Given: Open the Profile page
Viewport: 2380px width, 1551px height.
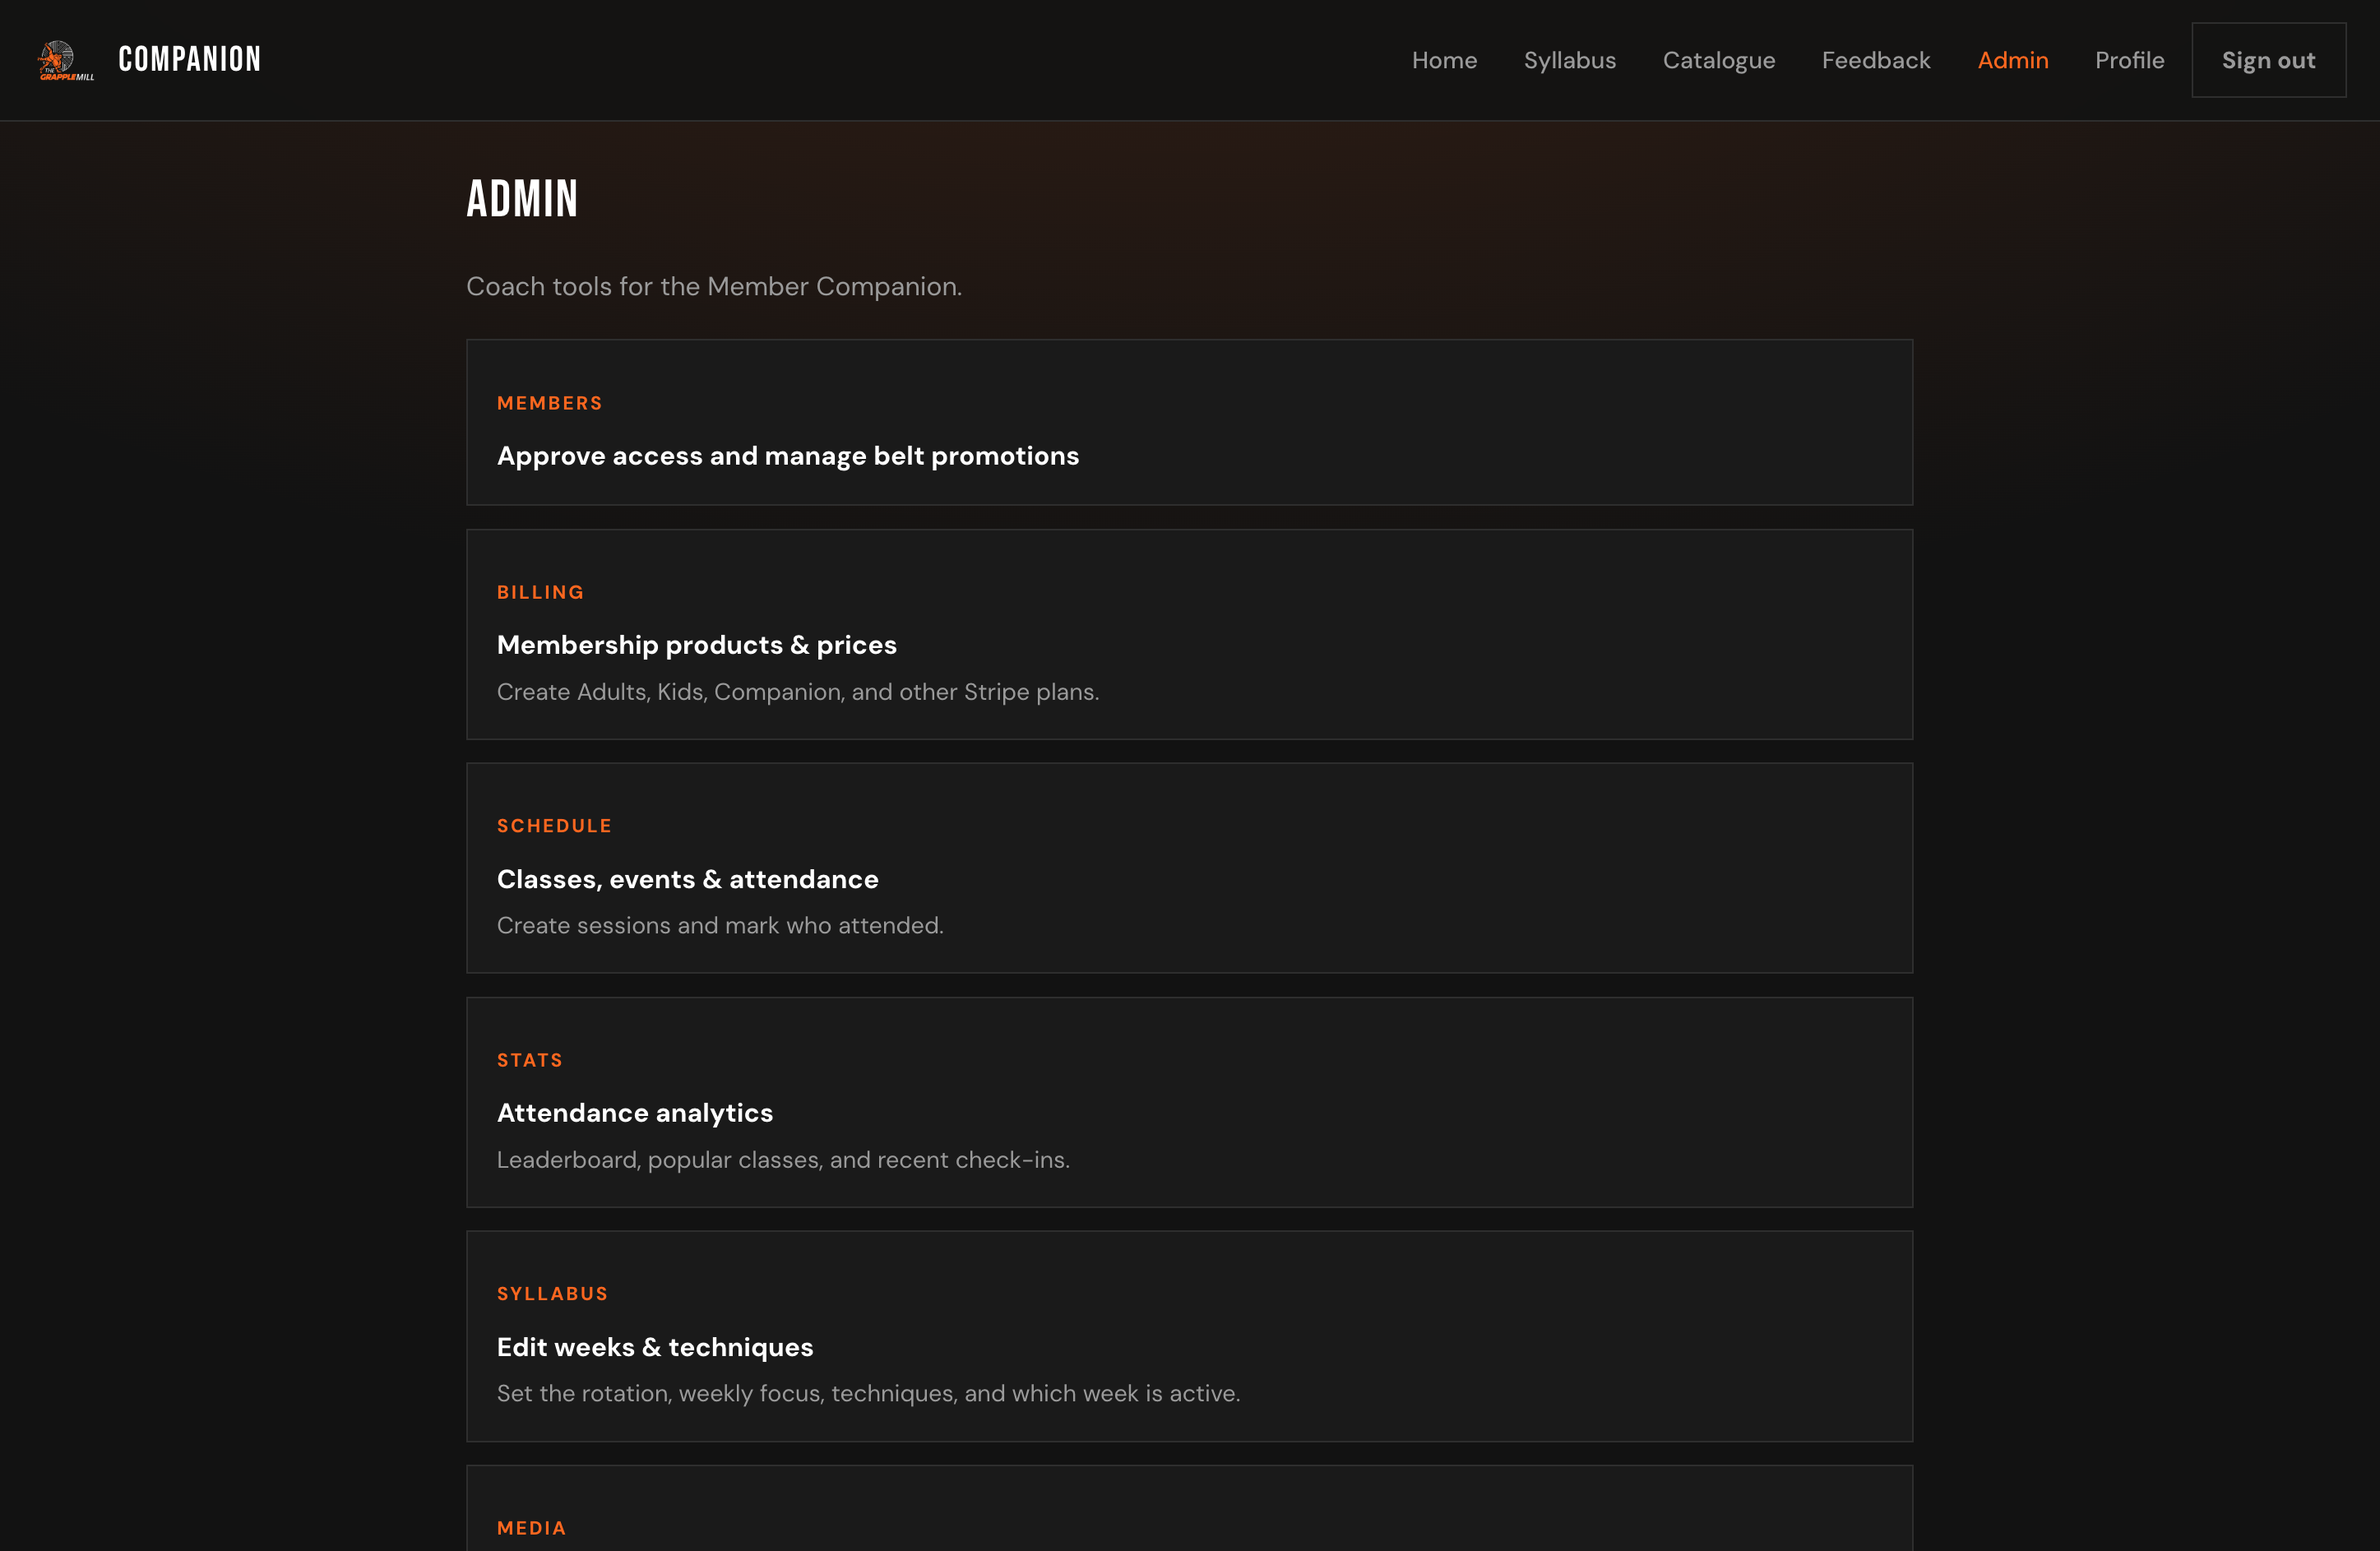Looking at the screenshot, I should (x=2129, y=60).
